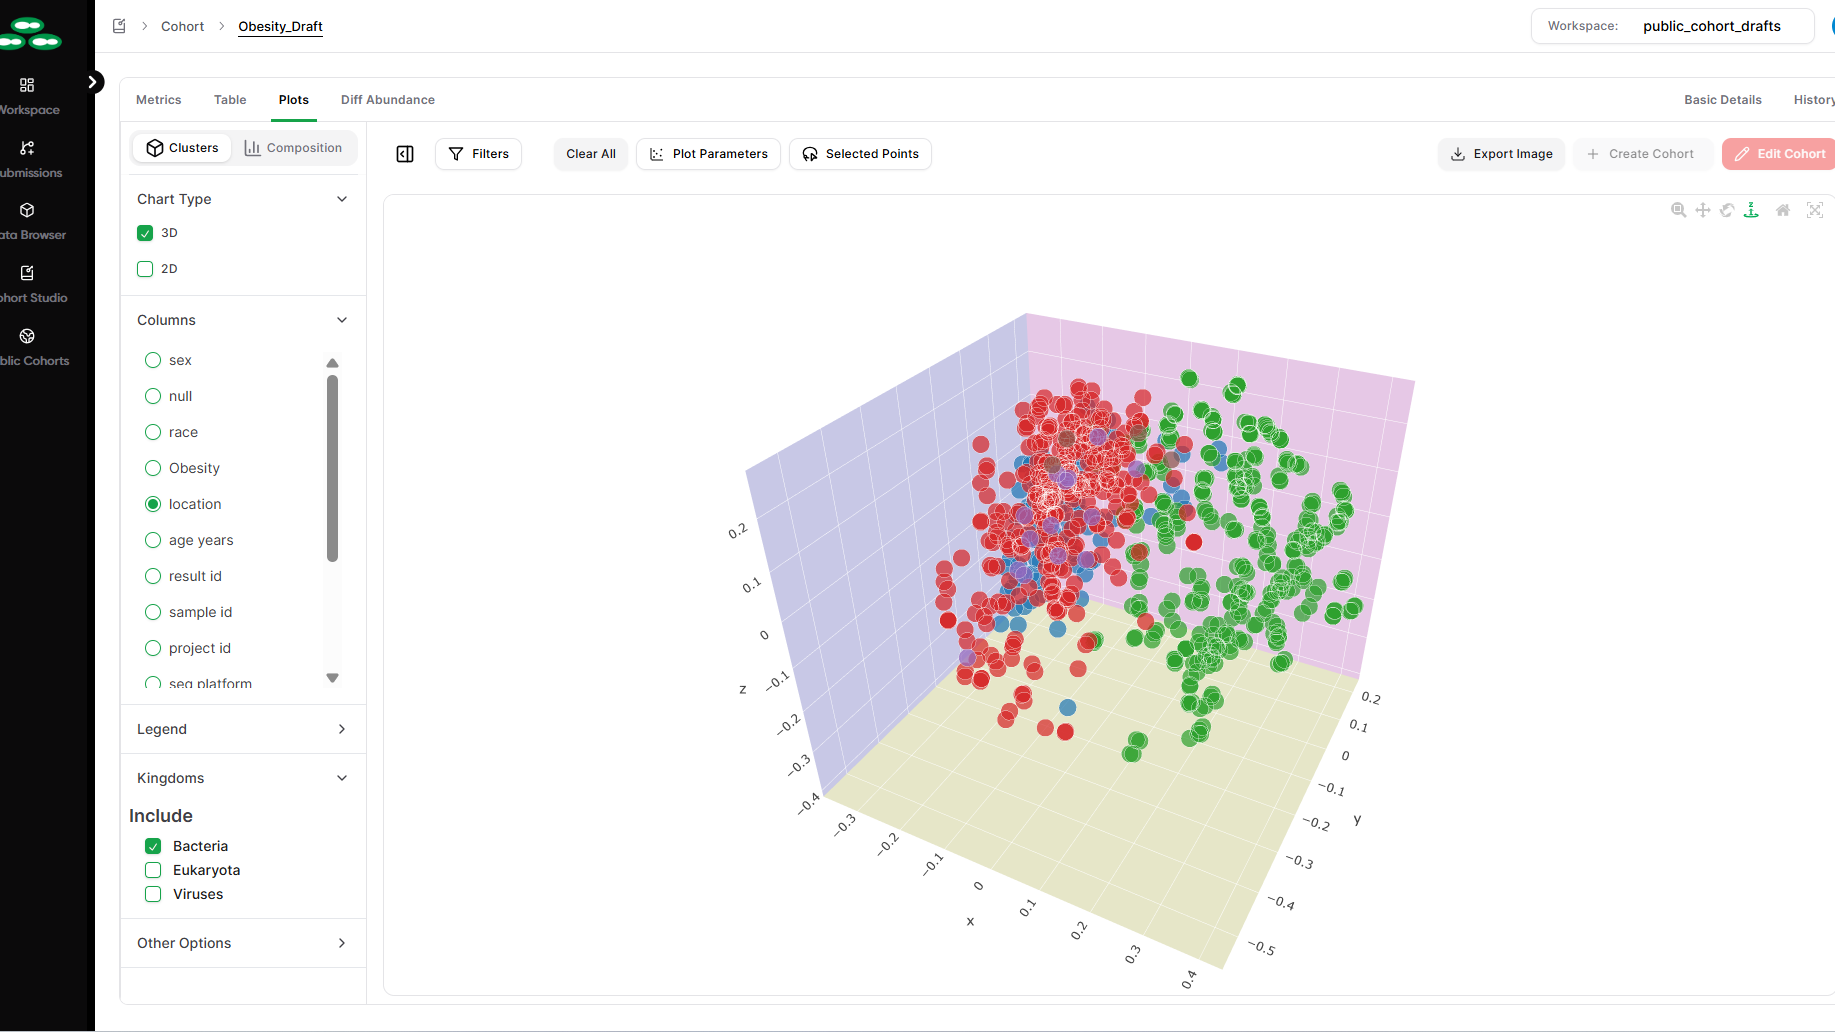Check the Viruses kingdom checkbox
The width and height of the screenshot is (1835, 1032).
153,894
